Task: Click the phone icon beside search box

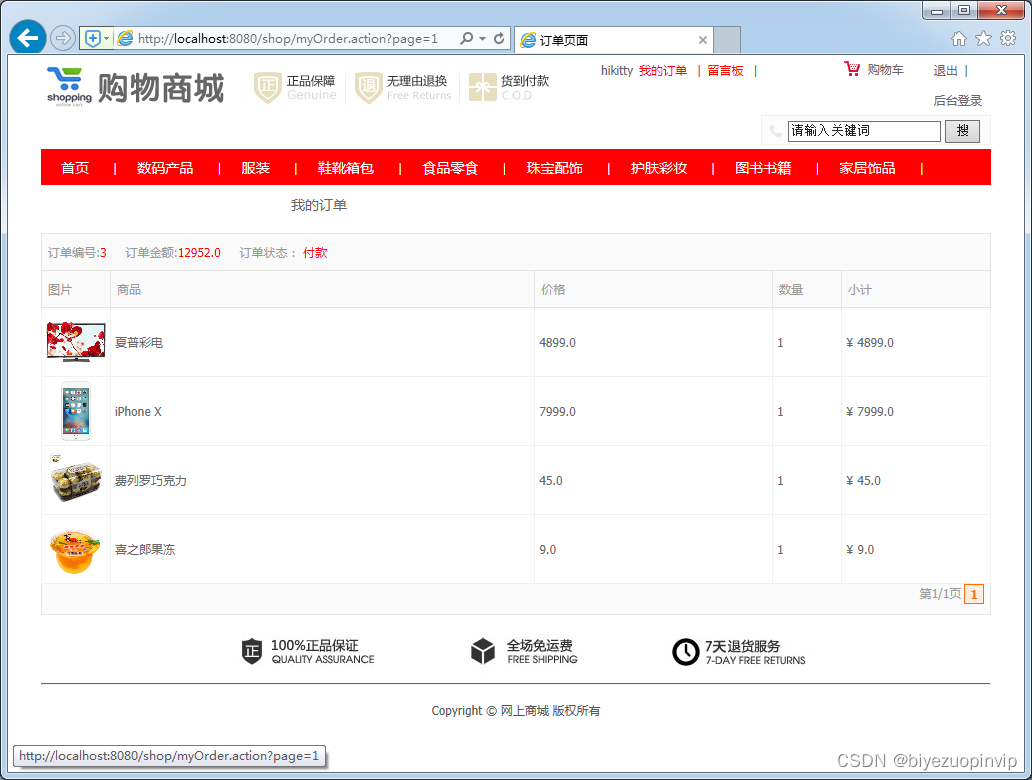Action: tap(775, 131)
